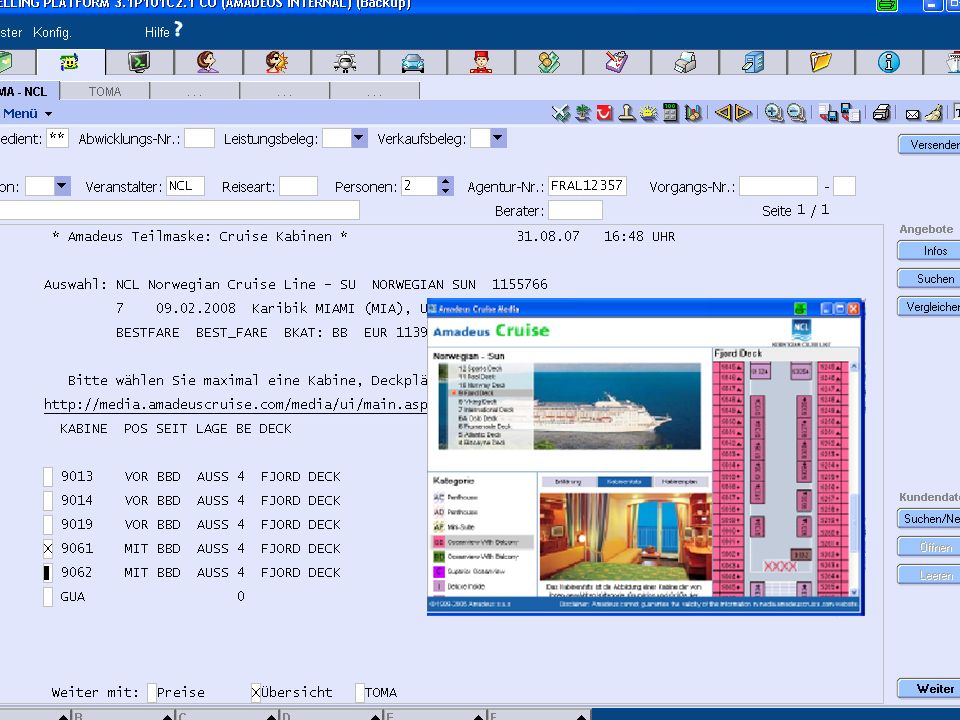Open the yellow folder icon

pos(820,62)
